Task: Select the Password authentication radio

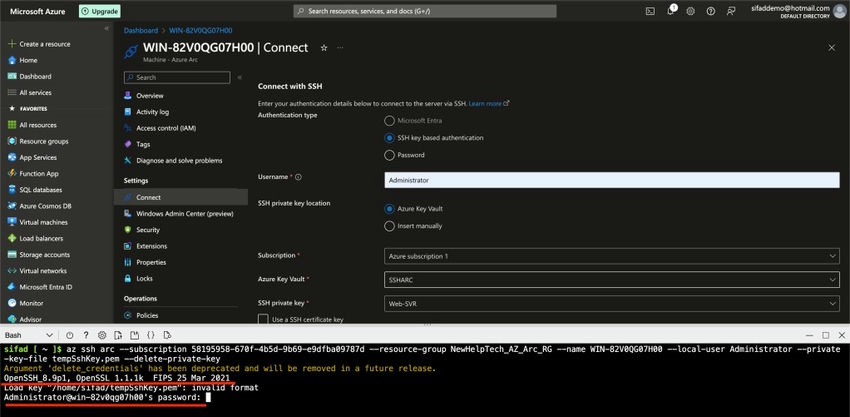Action: click(389, 155)
